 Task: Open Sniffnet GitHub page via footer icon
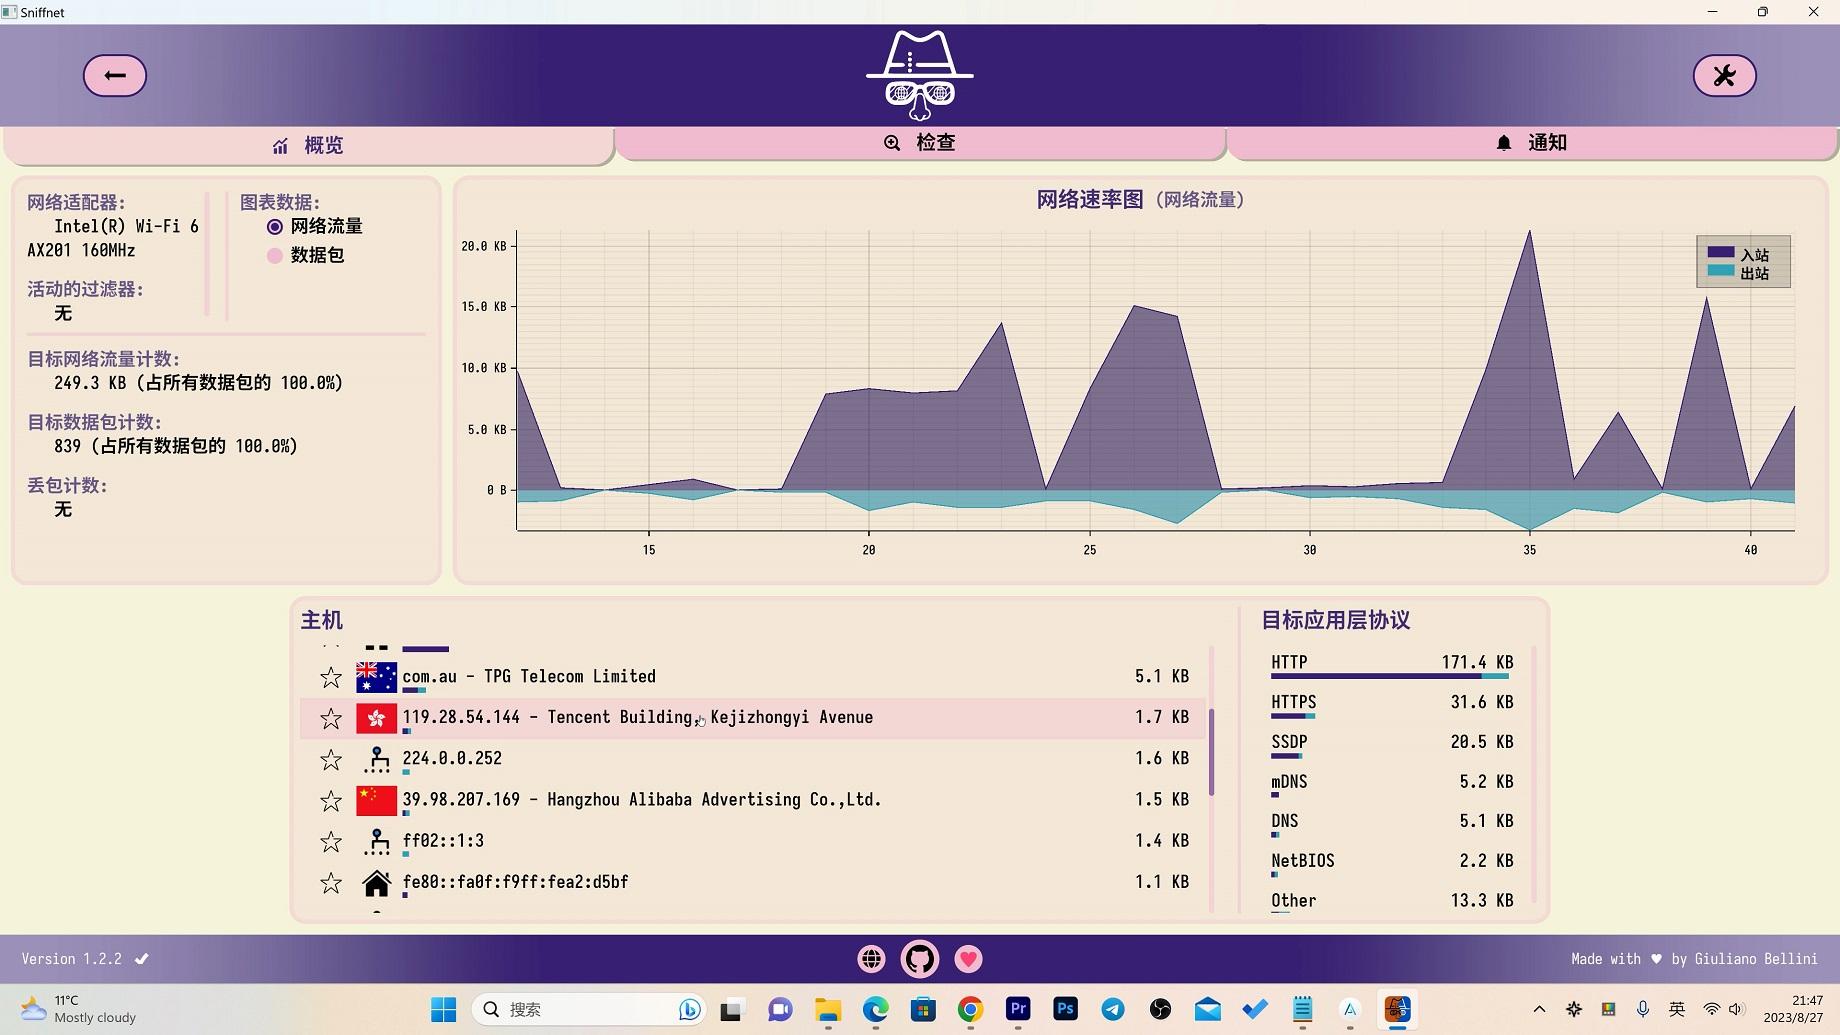point(919,959)
